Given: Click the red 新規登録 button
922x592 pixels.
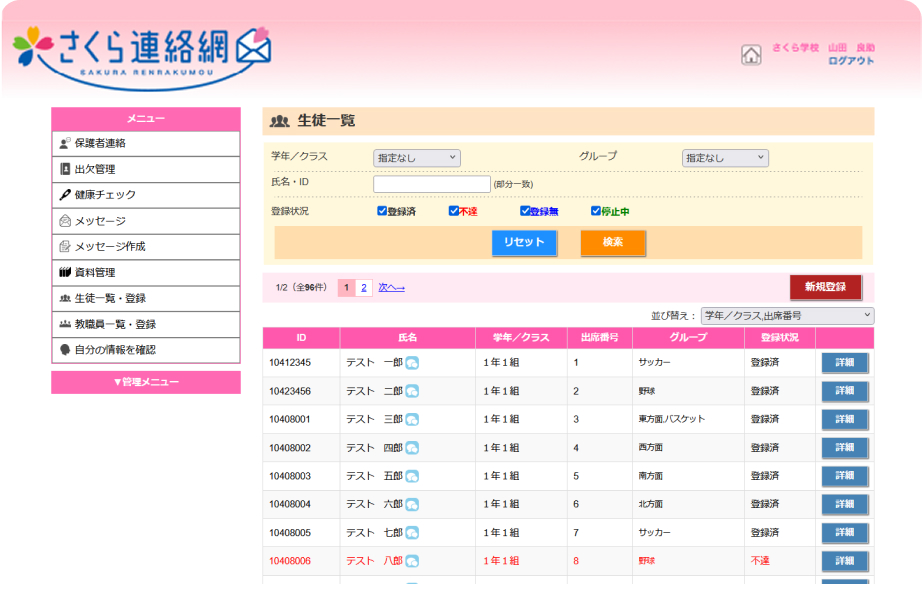Looking at the screenshot, I should coord(826,287).
